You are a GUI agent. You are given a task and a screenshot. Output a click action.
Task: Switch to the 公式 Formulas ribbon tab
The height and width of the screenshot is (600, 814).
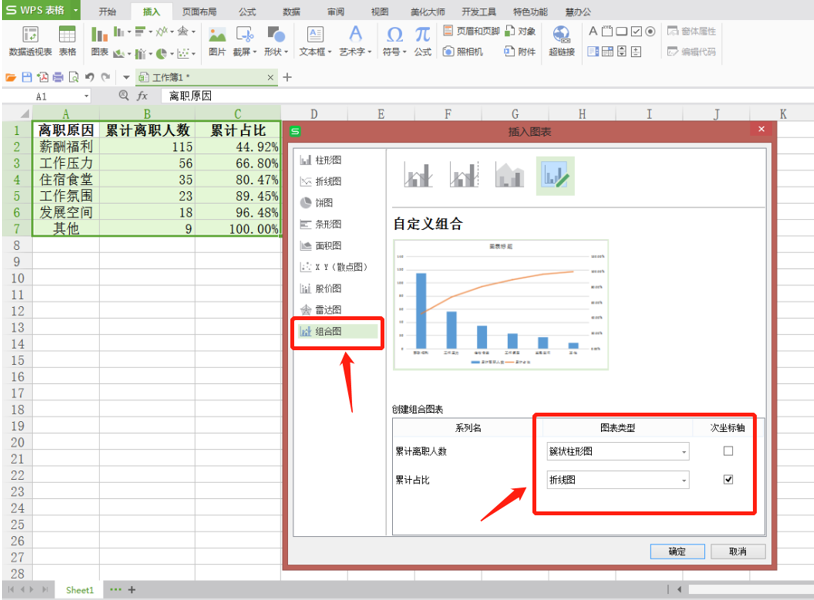point(247,11)
